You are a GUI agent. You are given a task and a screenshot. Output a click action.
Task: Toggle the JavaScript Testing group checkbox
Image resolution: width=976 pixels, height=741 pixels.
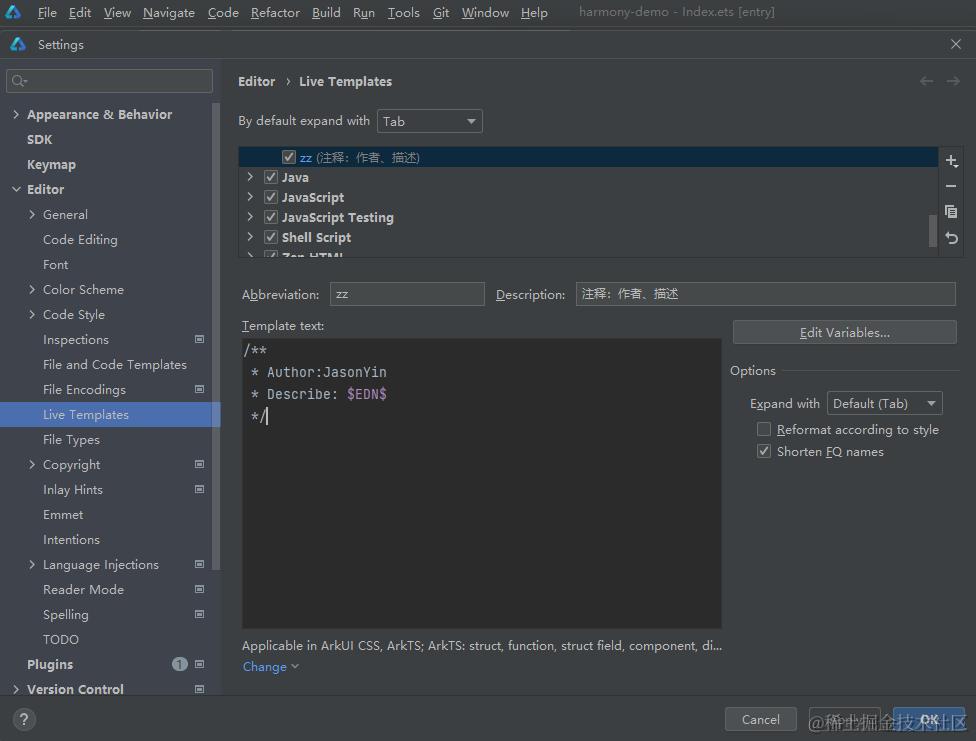tap(271, 217)
